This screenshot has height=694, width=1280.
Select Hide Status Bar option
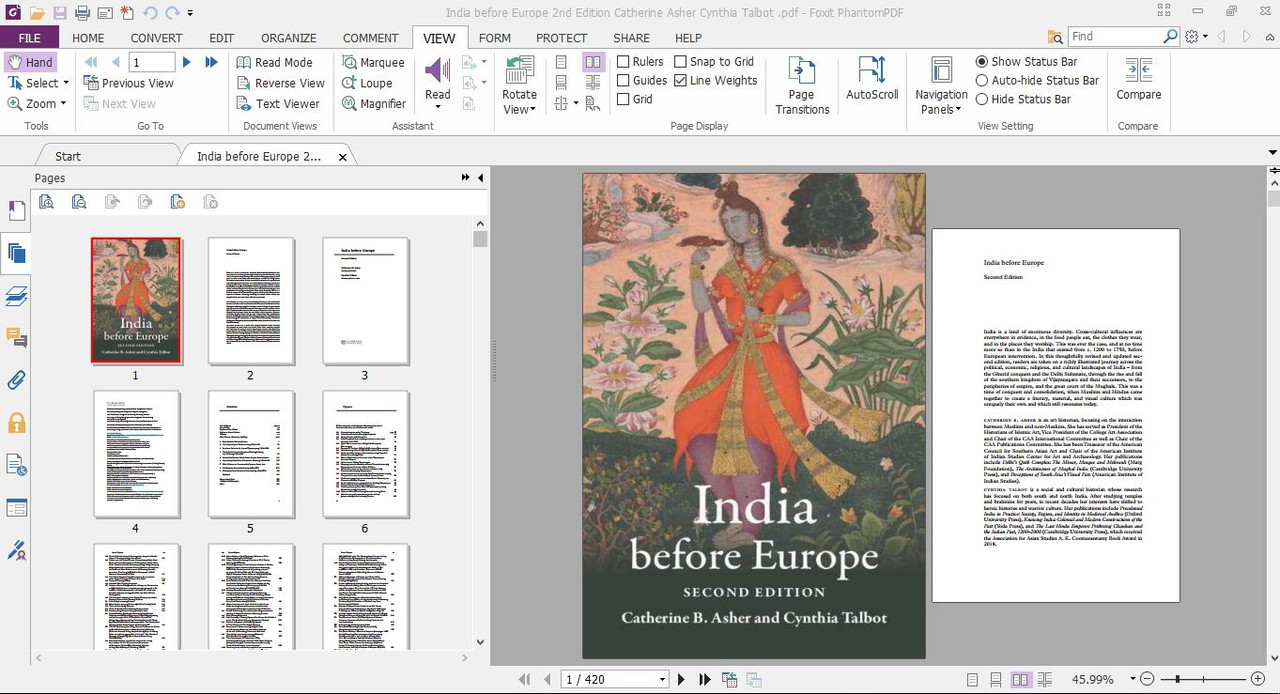[982, 99]
